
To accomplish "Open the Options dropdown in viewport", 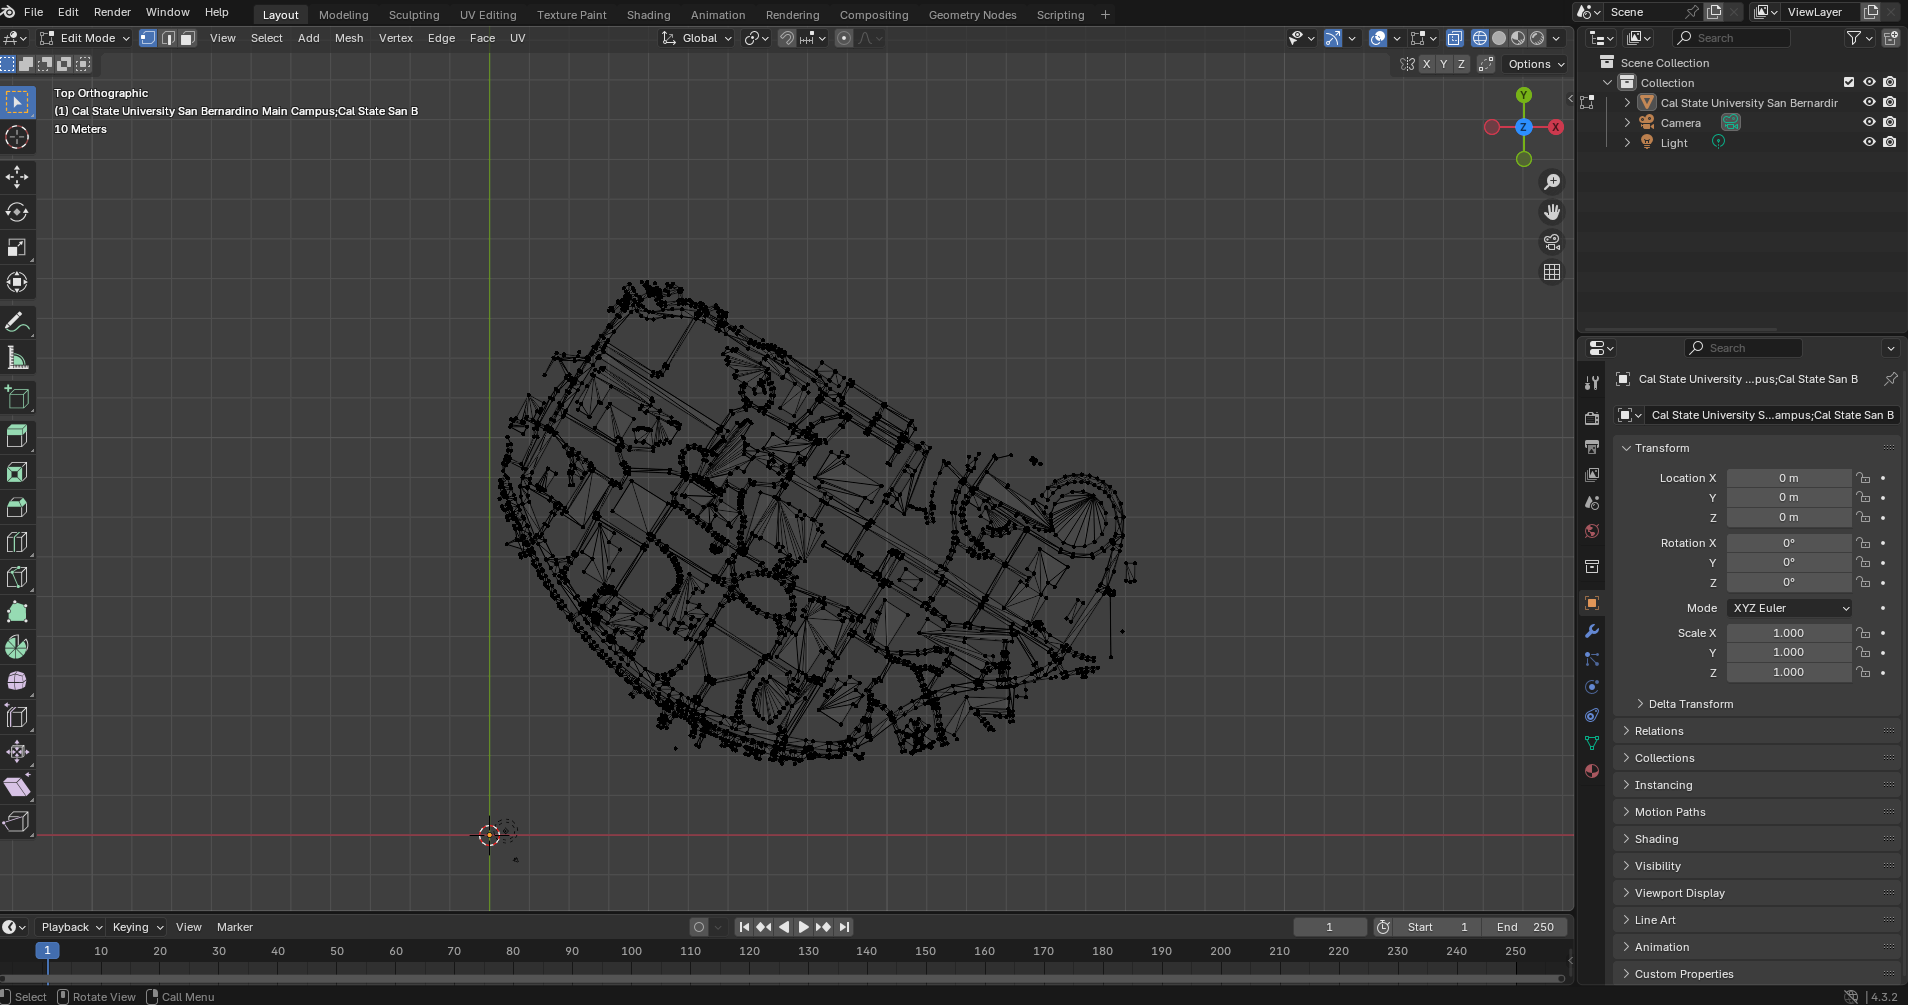I will point(1536,64).
